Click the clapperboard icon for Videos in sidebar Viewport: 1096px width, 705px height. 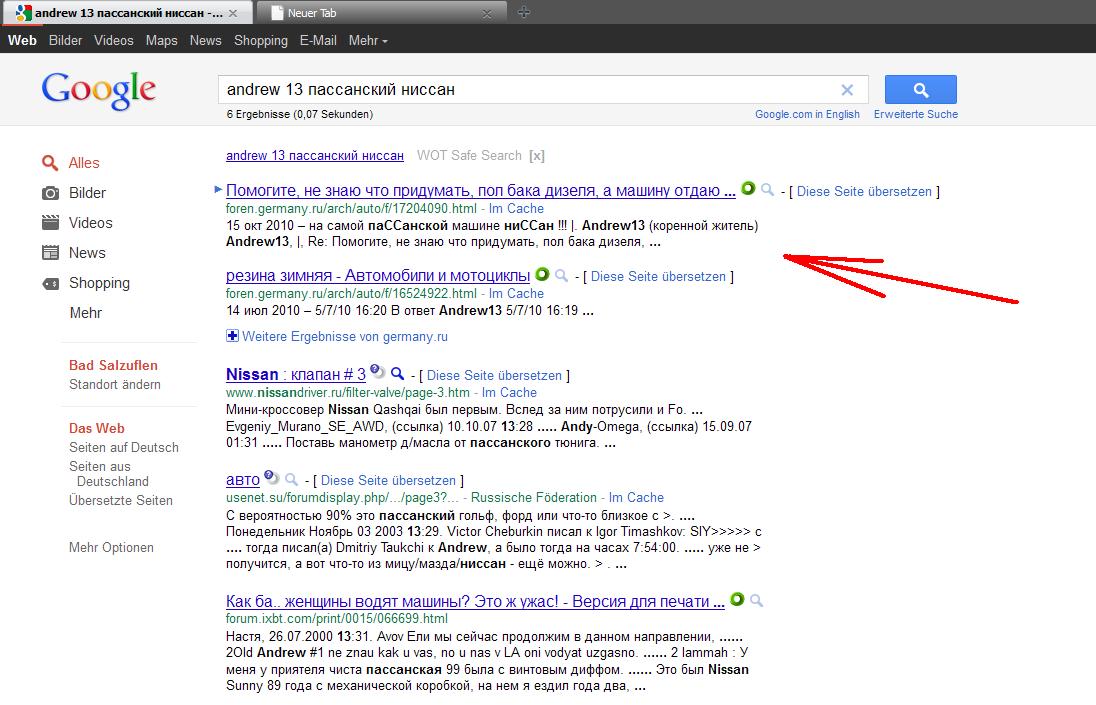(50, 223)
